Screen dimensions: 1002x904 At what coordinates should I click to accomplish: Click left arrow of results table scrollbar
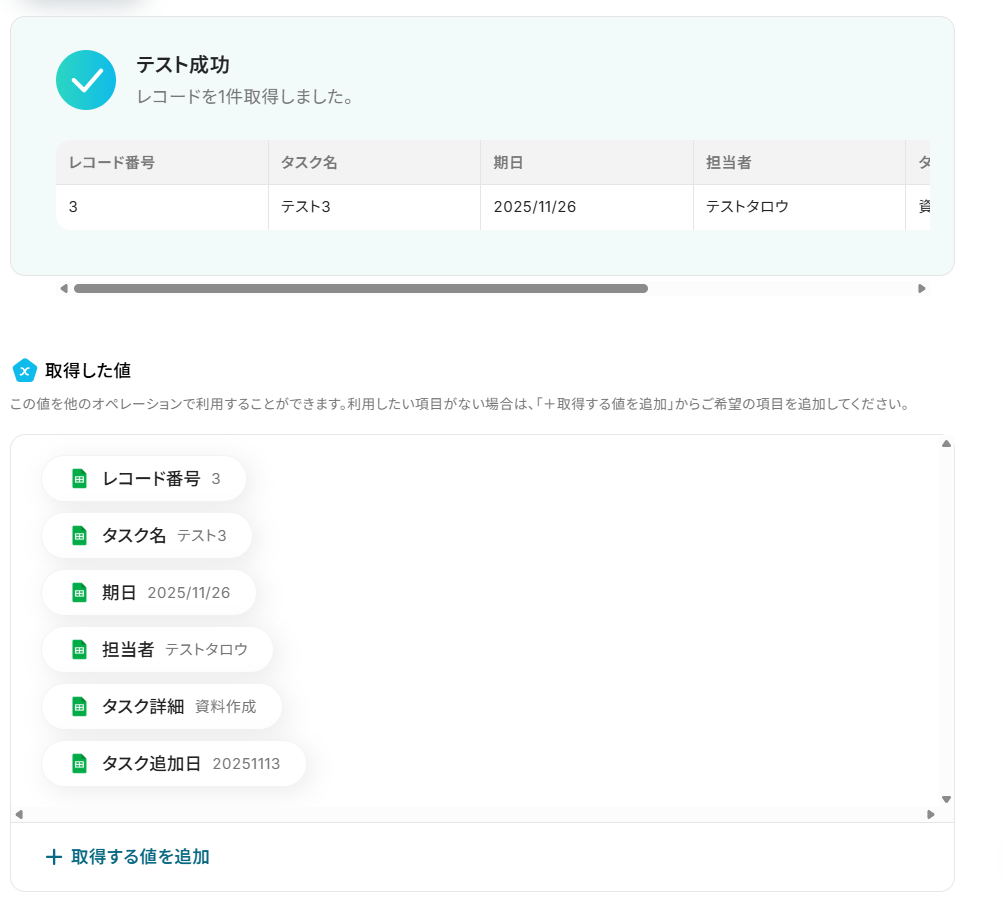pos(64,289)
